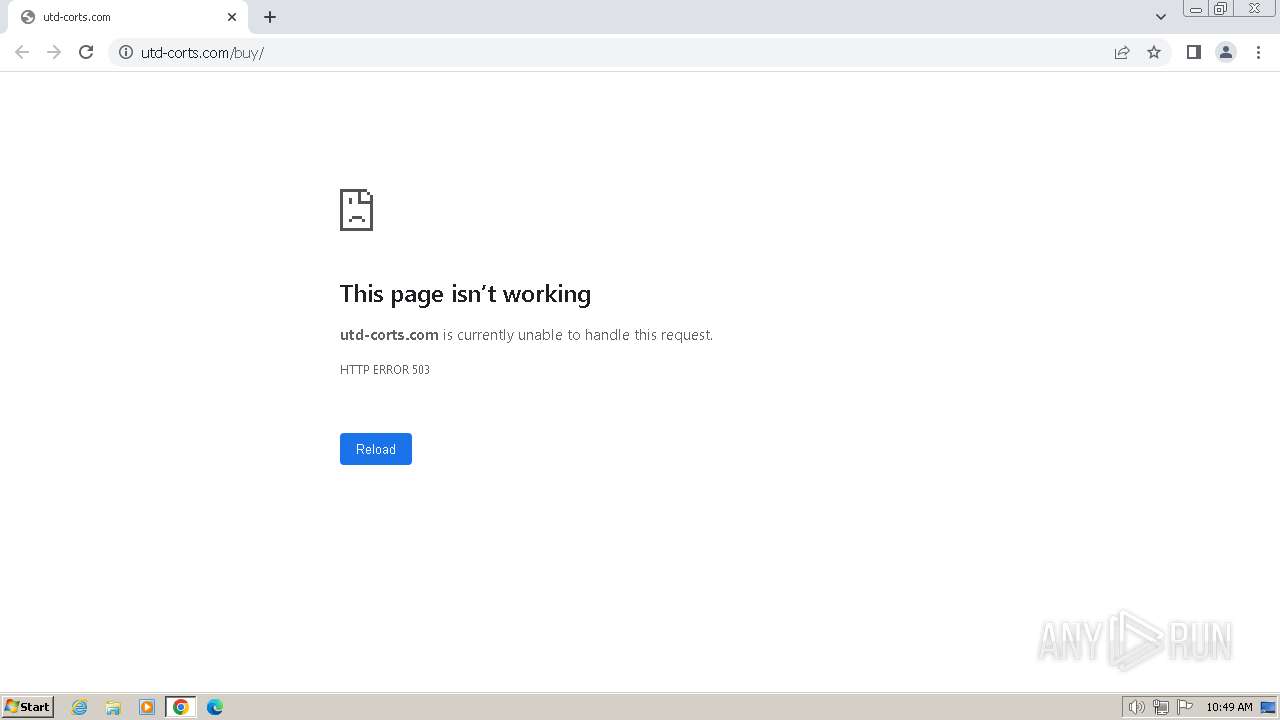Screen dimensions: 1280x720
Task: Click the 10:49 AM clock
Action: [x=1229, y=707]
